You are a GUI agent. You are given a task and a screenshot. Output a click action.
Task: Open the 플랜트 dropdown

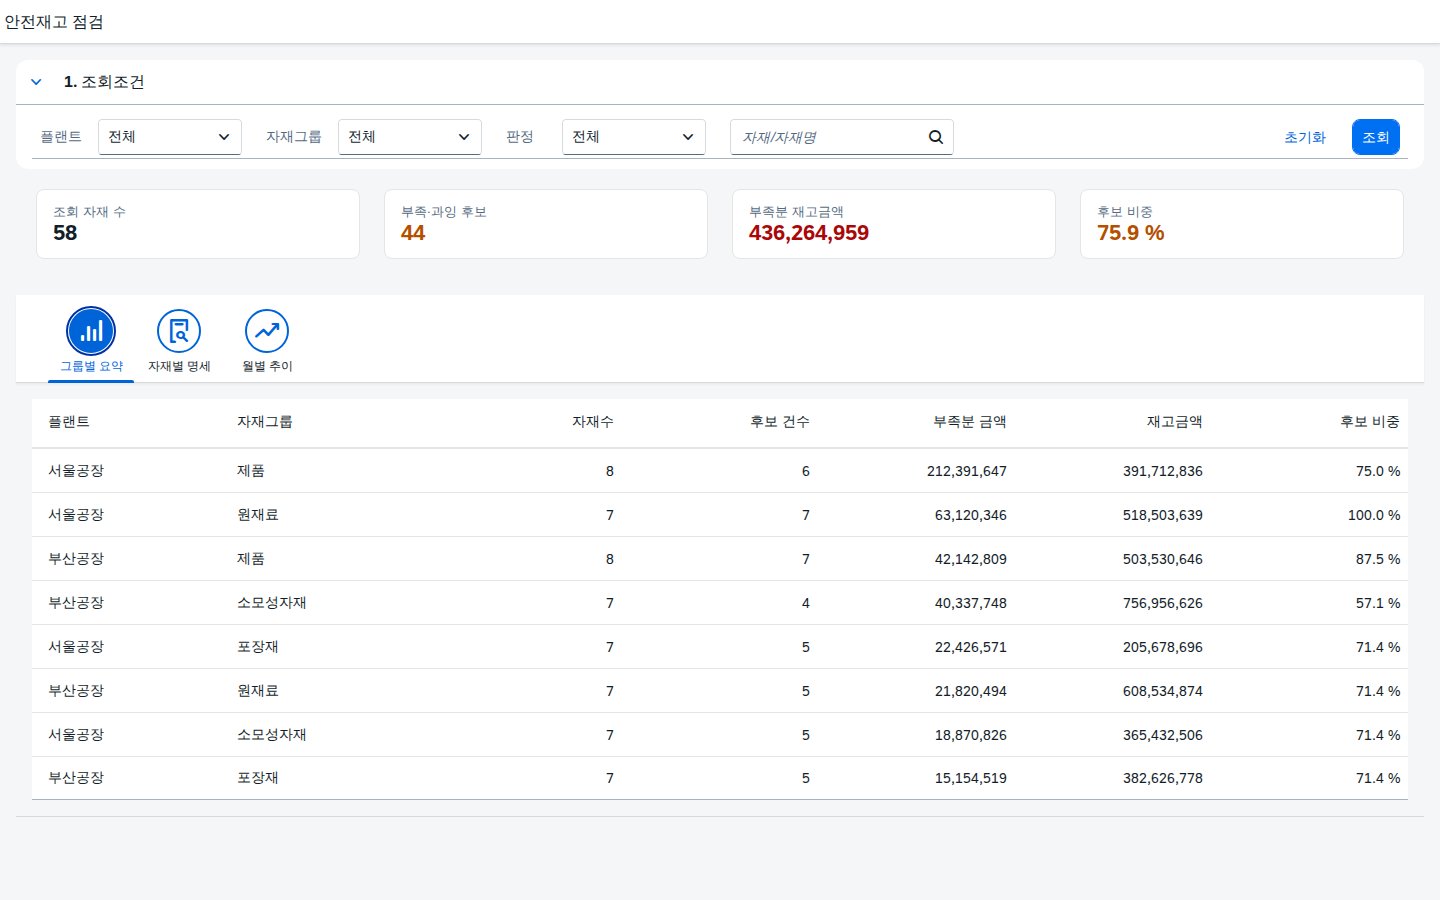[x=170, y=137]
